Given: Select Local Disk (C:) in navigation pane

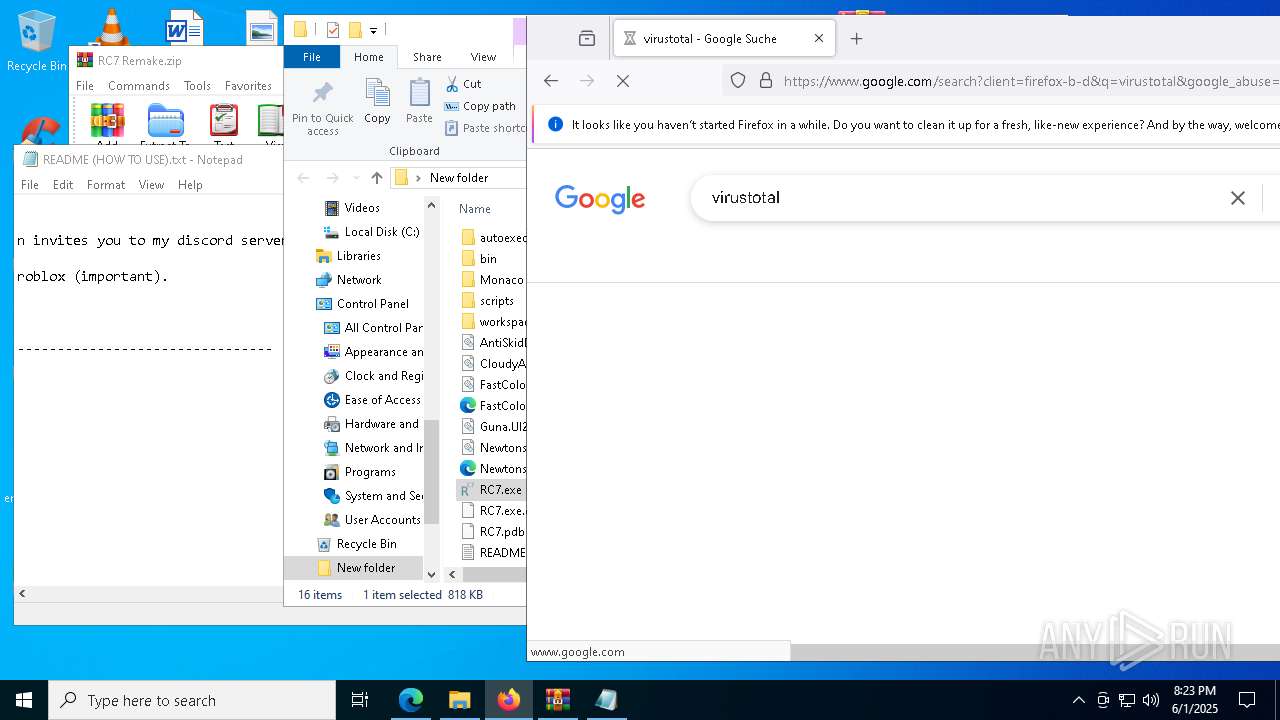Looking at the screenshot, I should coord(382,232).
